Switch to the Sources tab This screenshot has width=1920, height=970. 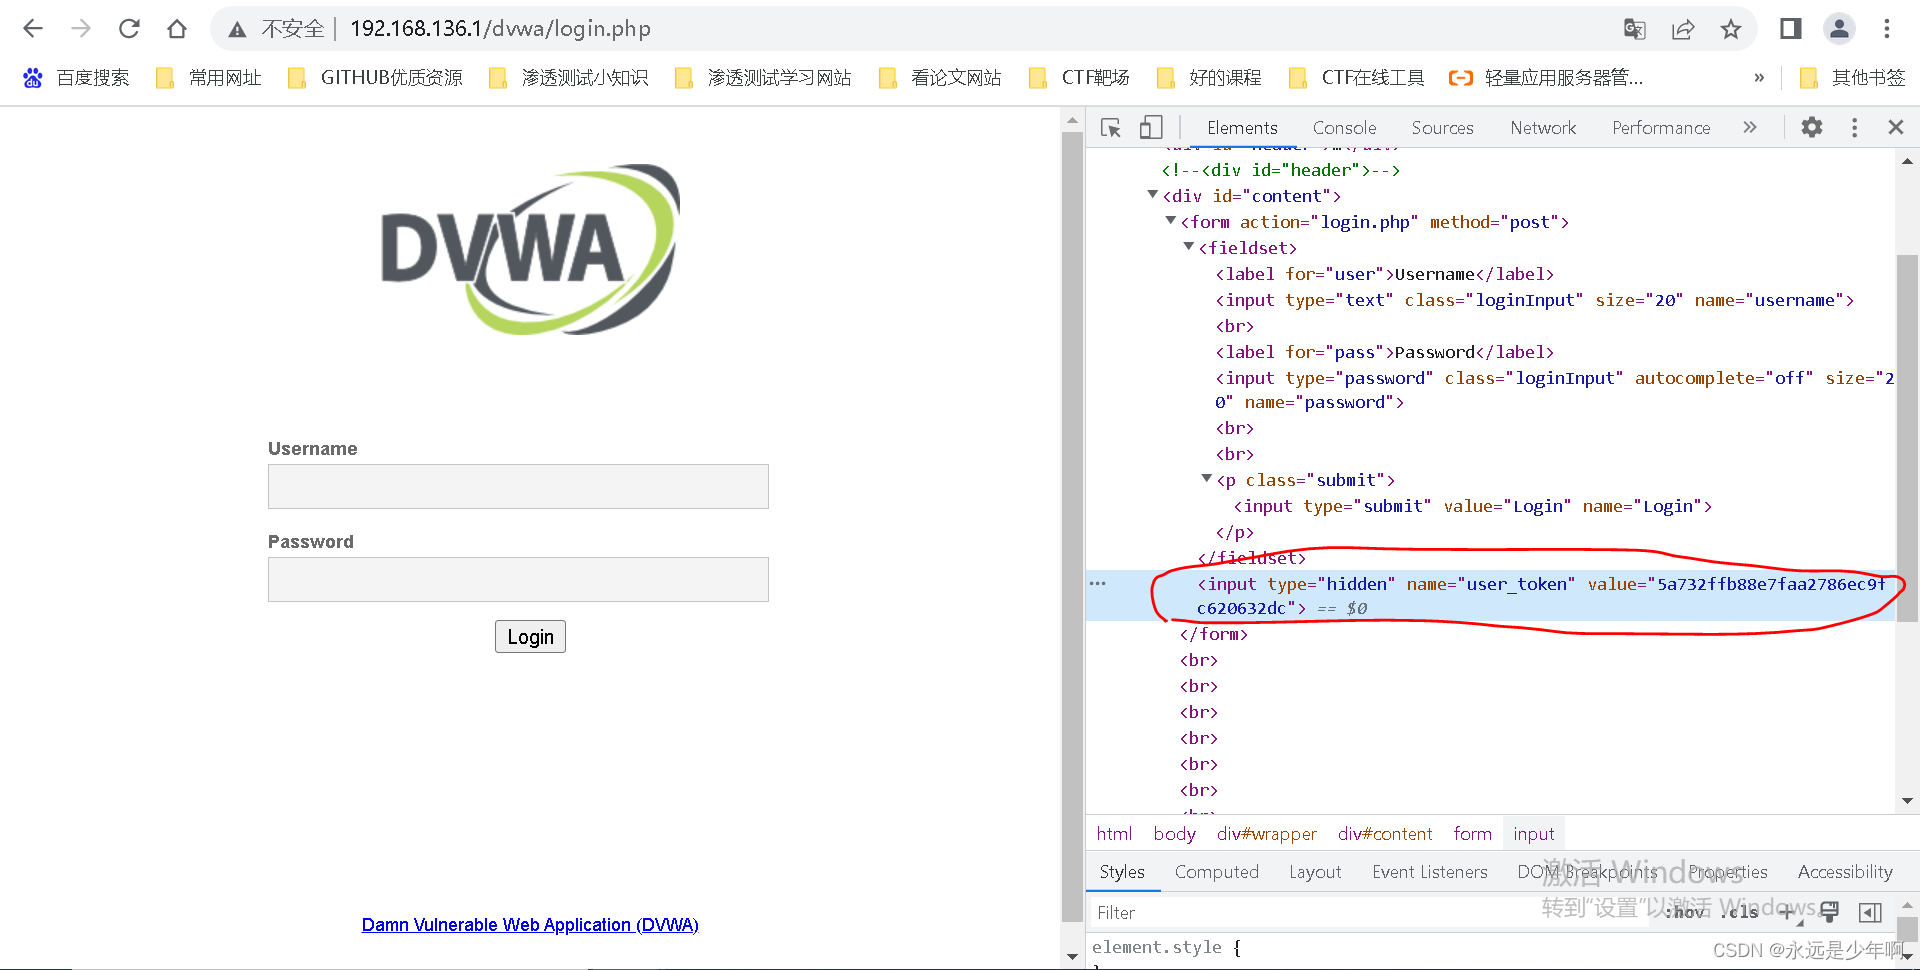tap(1442, 128)
